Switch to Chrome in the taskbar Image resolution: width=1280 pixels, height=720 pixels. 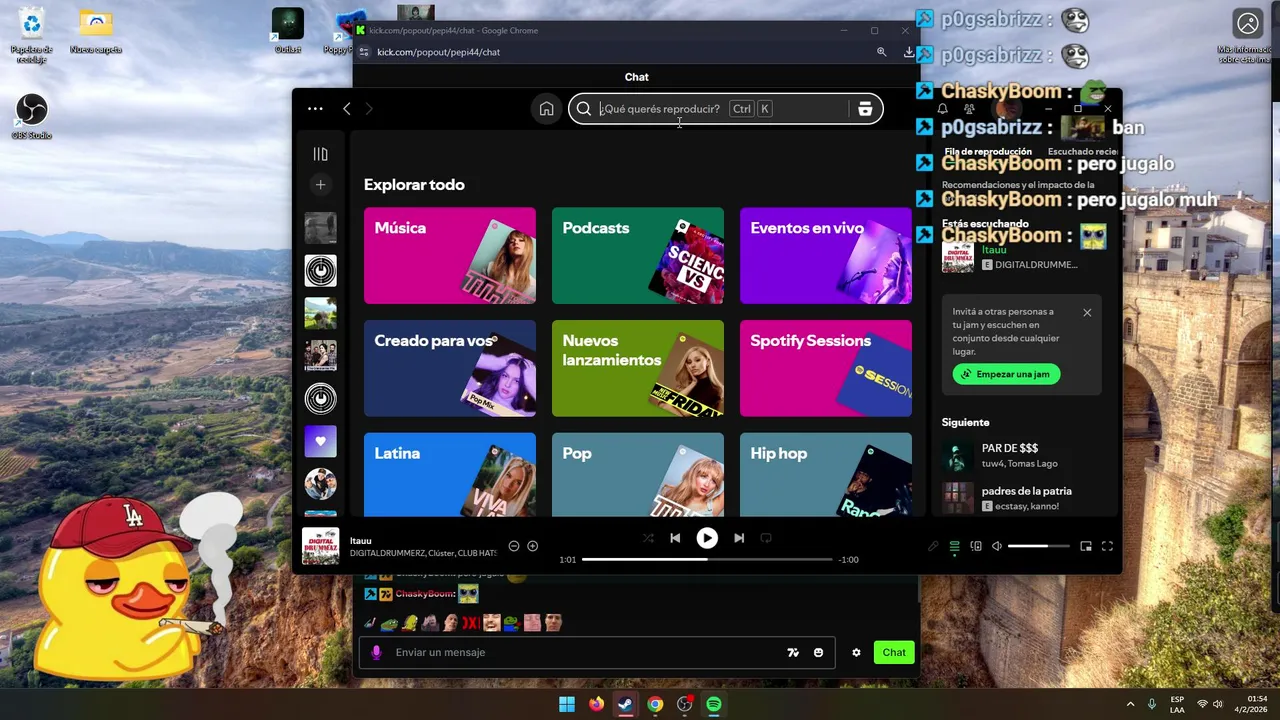[x=655, y=704]
